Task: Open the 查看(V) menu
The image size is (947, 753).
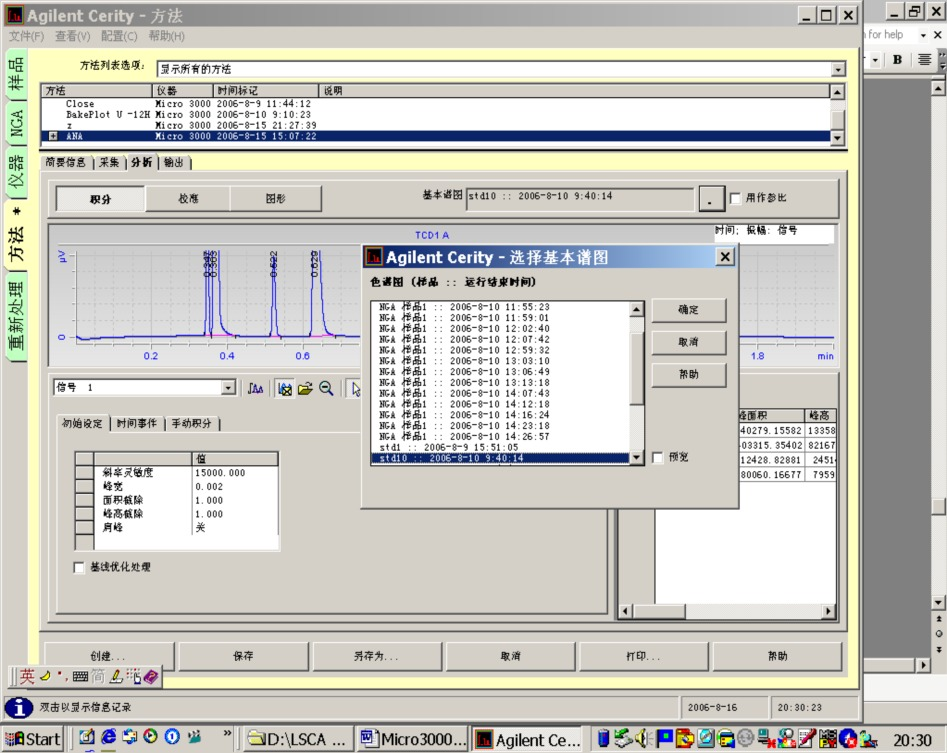Action: 72,36
